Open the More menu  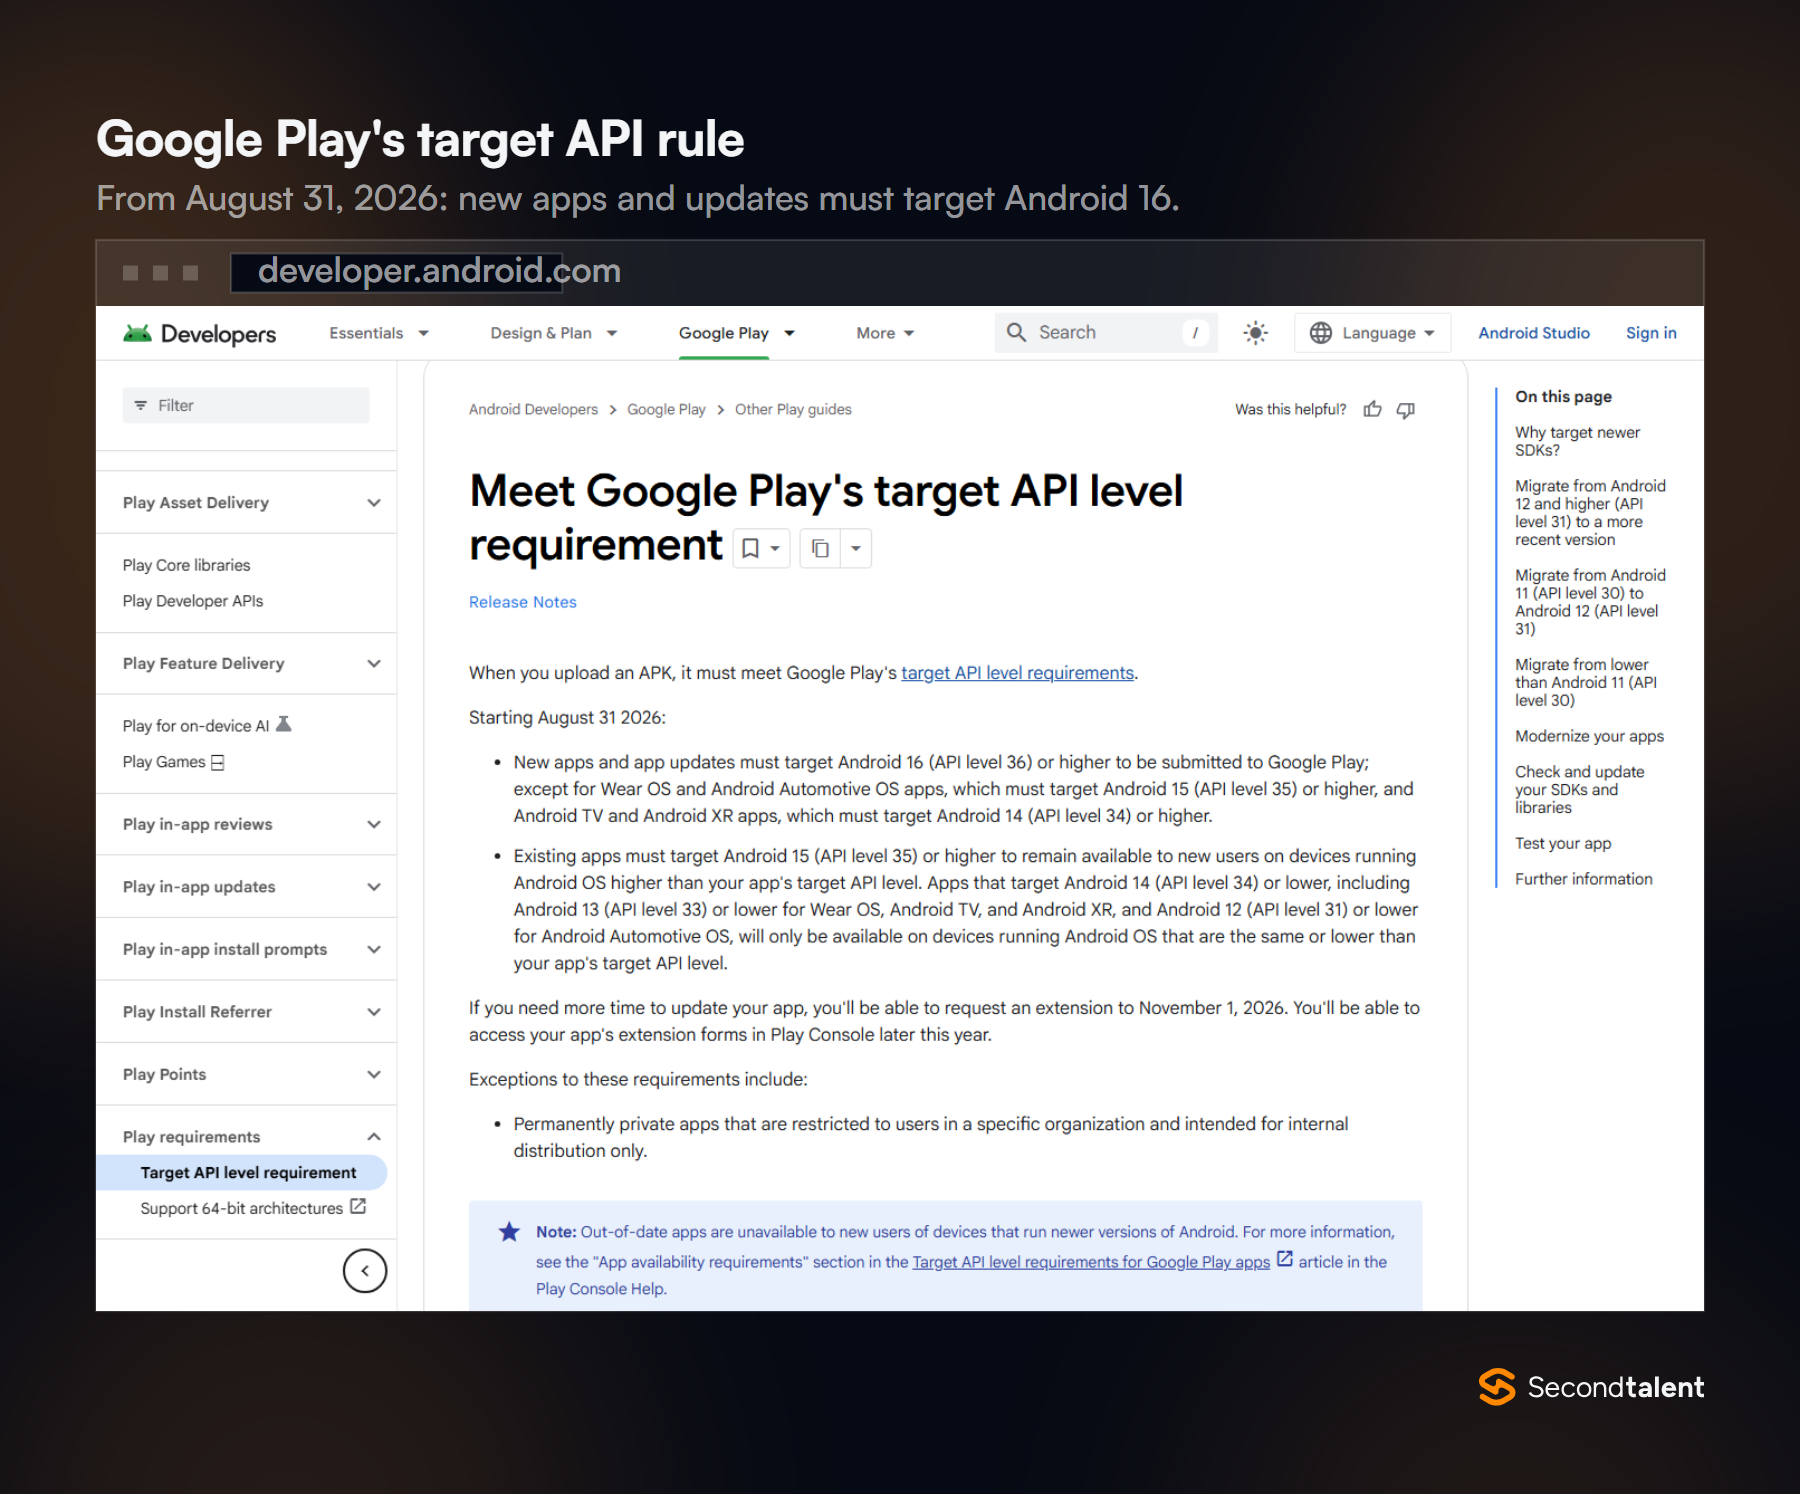tap(886, 333)
